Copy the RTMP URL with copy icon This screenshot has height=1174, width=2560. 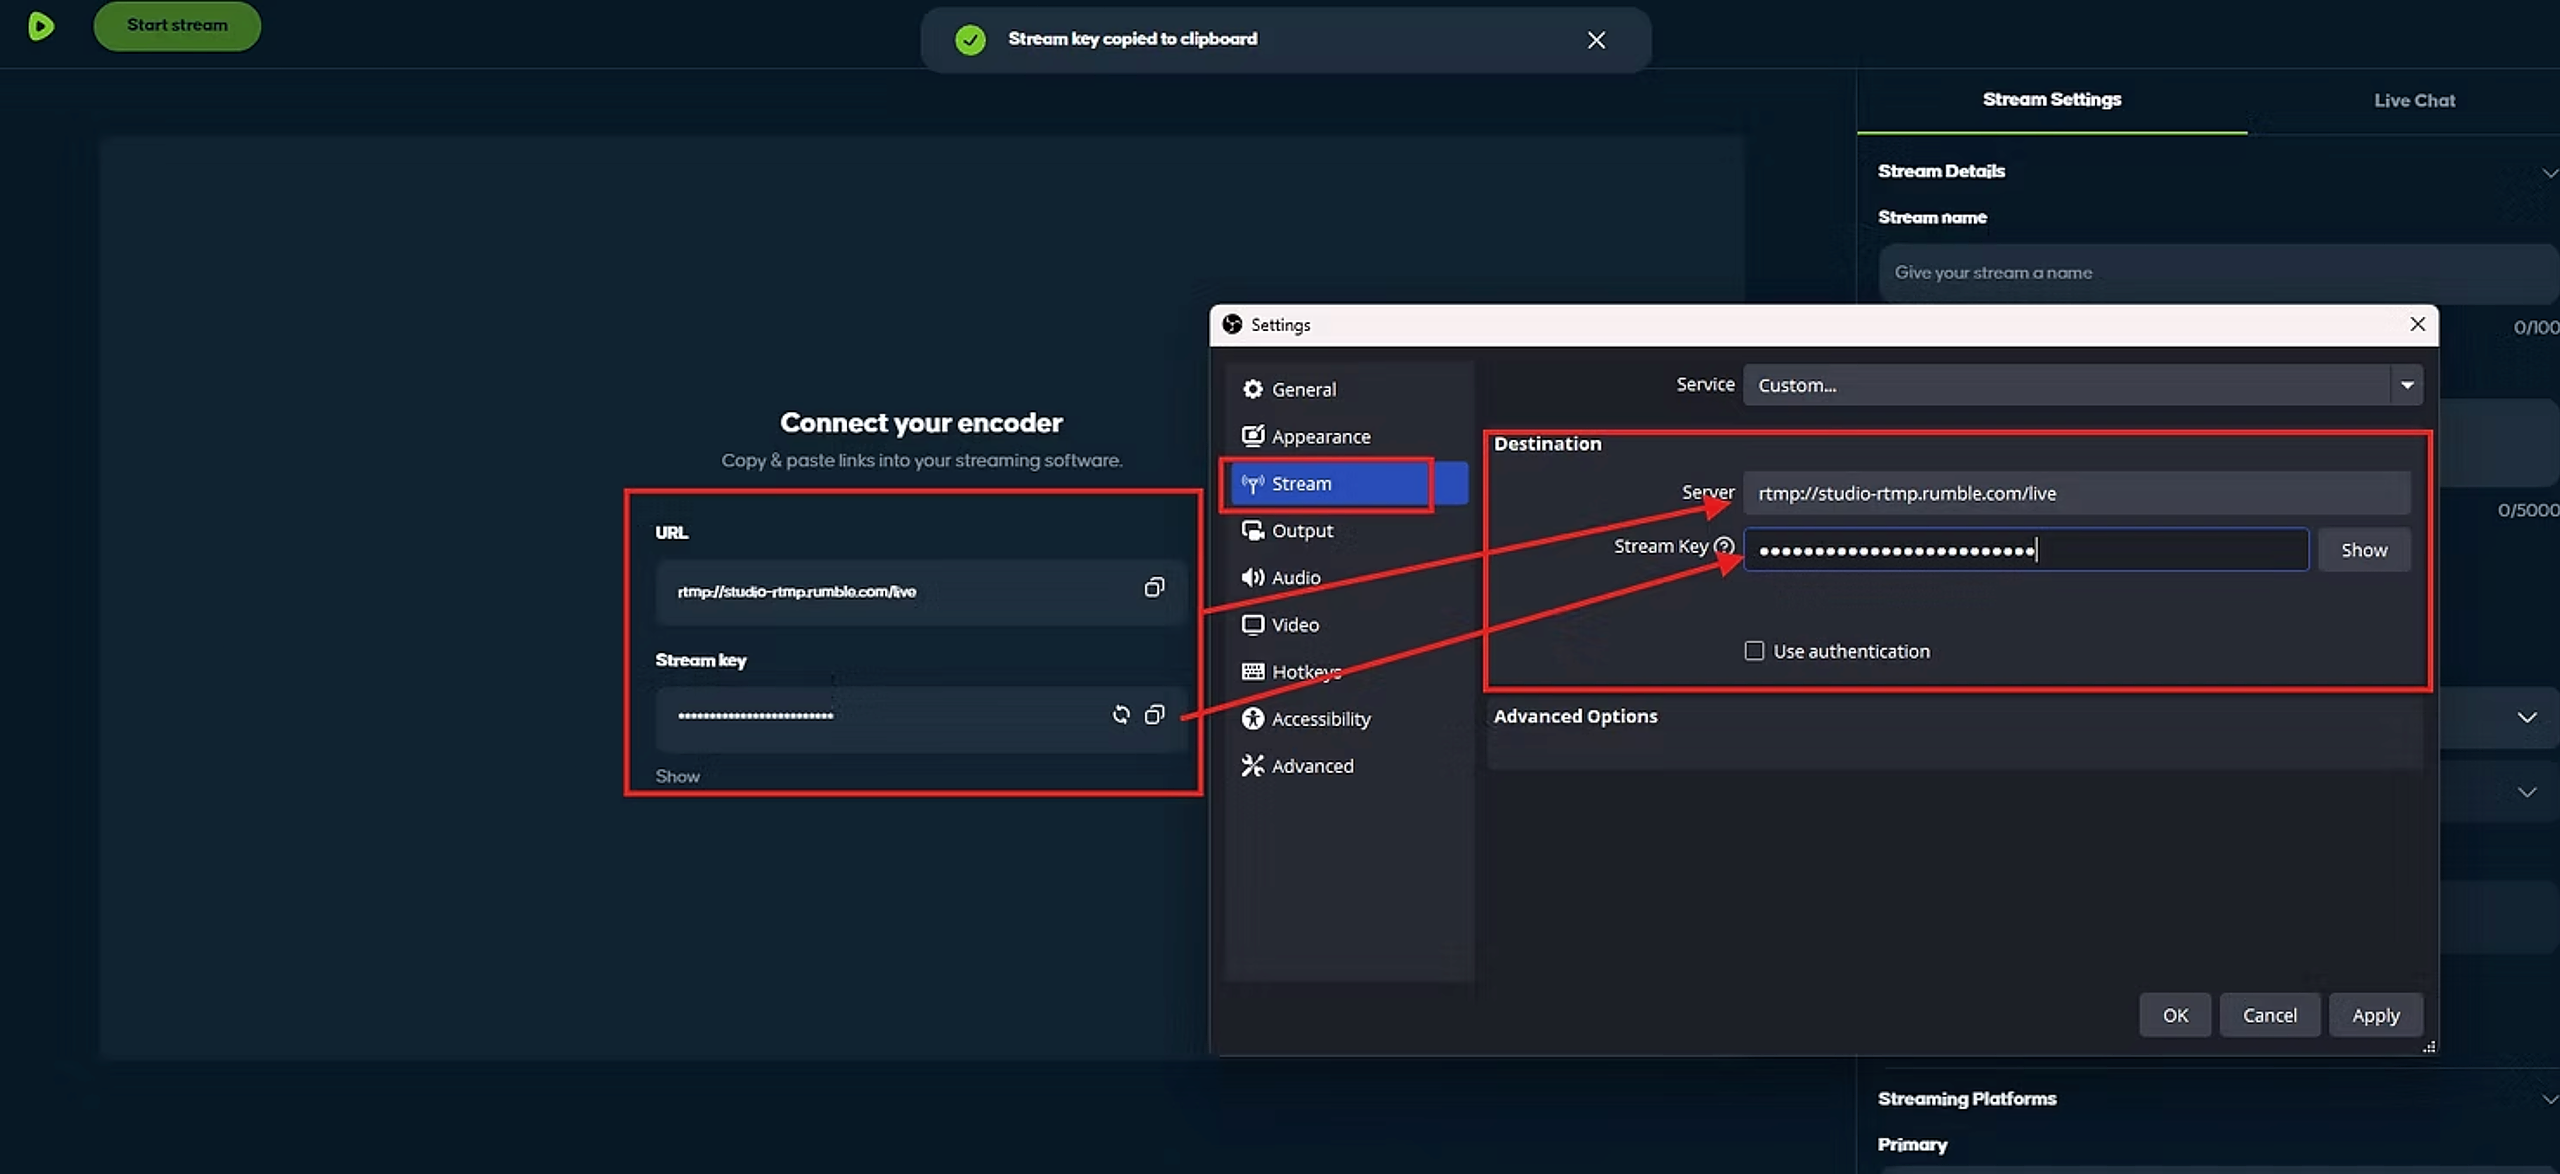[x=1154, y=588]
